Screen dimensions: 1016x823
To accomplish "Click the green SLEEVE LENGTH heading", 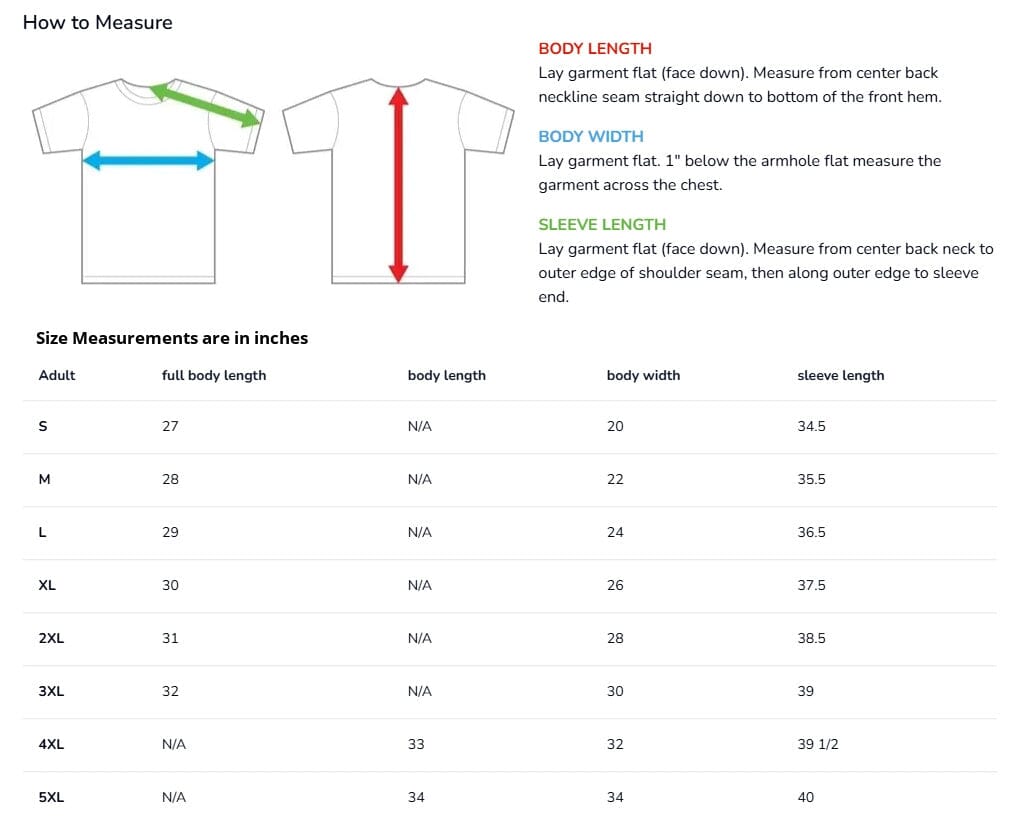I will [x=601, y=224].
